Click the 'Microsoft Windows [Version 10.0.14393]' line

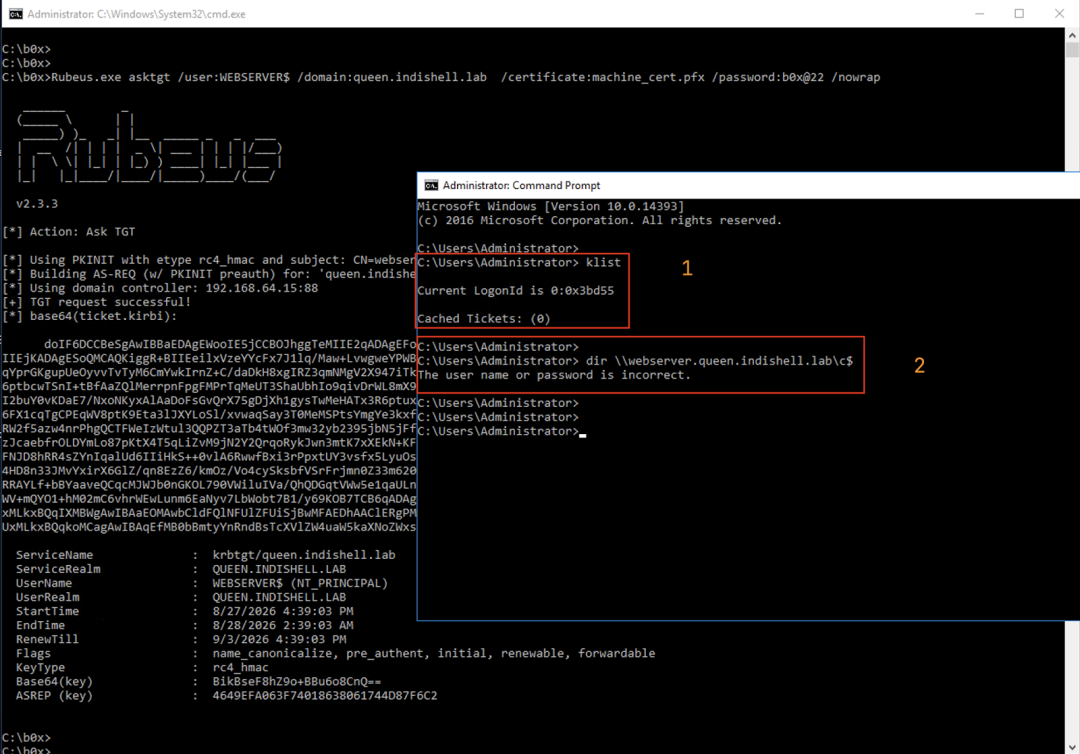click(x=551, y=207)
